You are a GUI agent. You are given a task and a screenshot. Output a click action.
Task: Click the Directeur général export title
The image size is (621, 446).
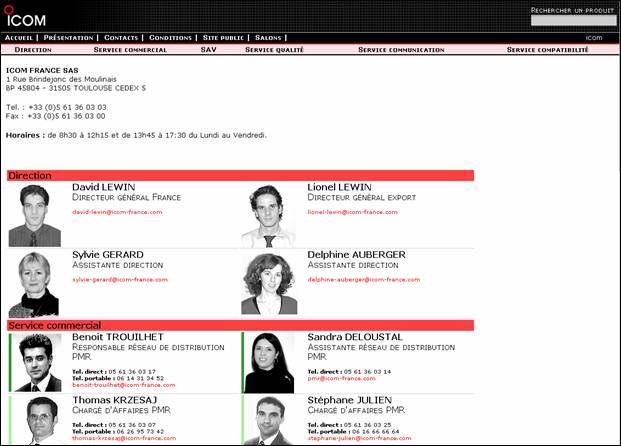tap(362, 197)
